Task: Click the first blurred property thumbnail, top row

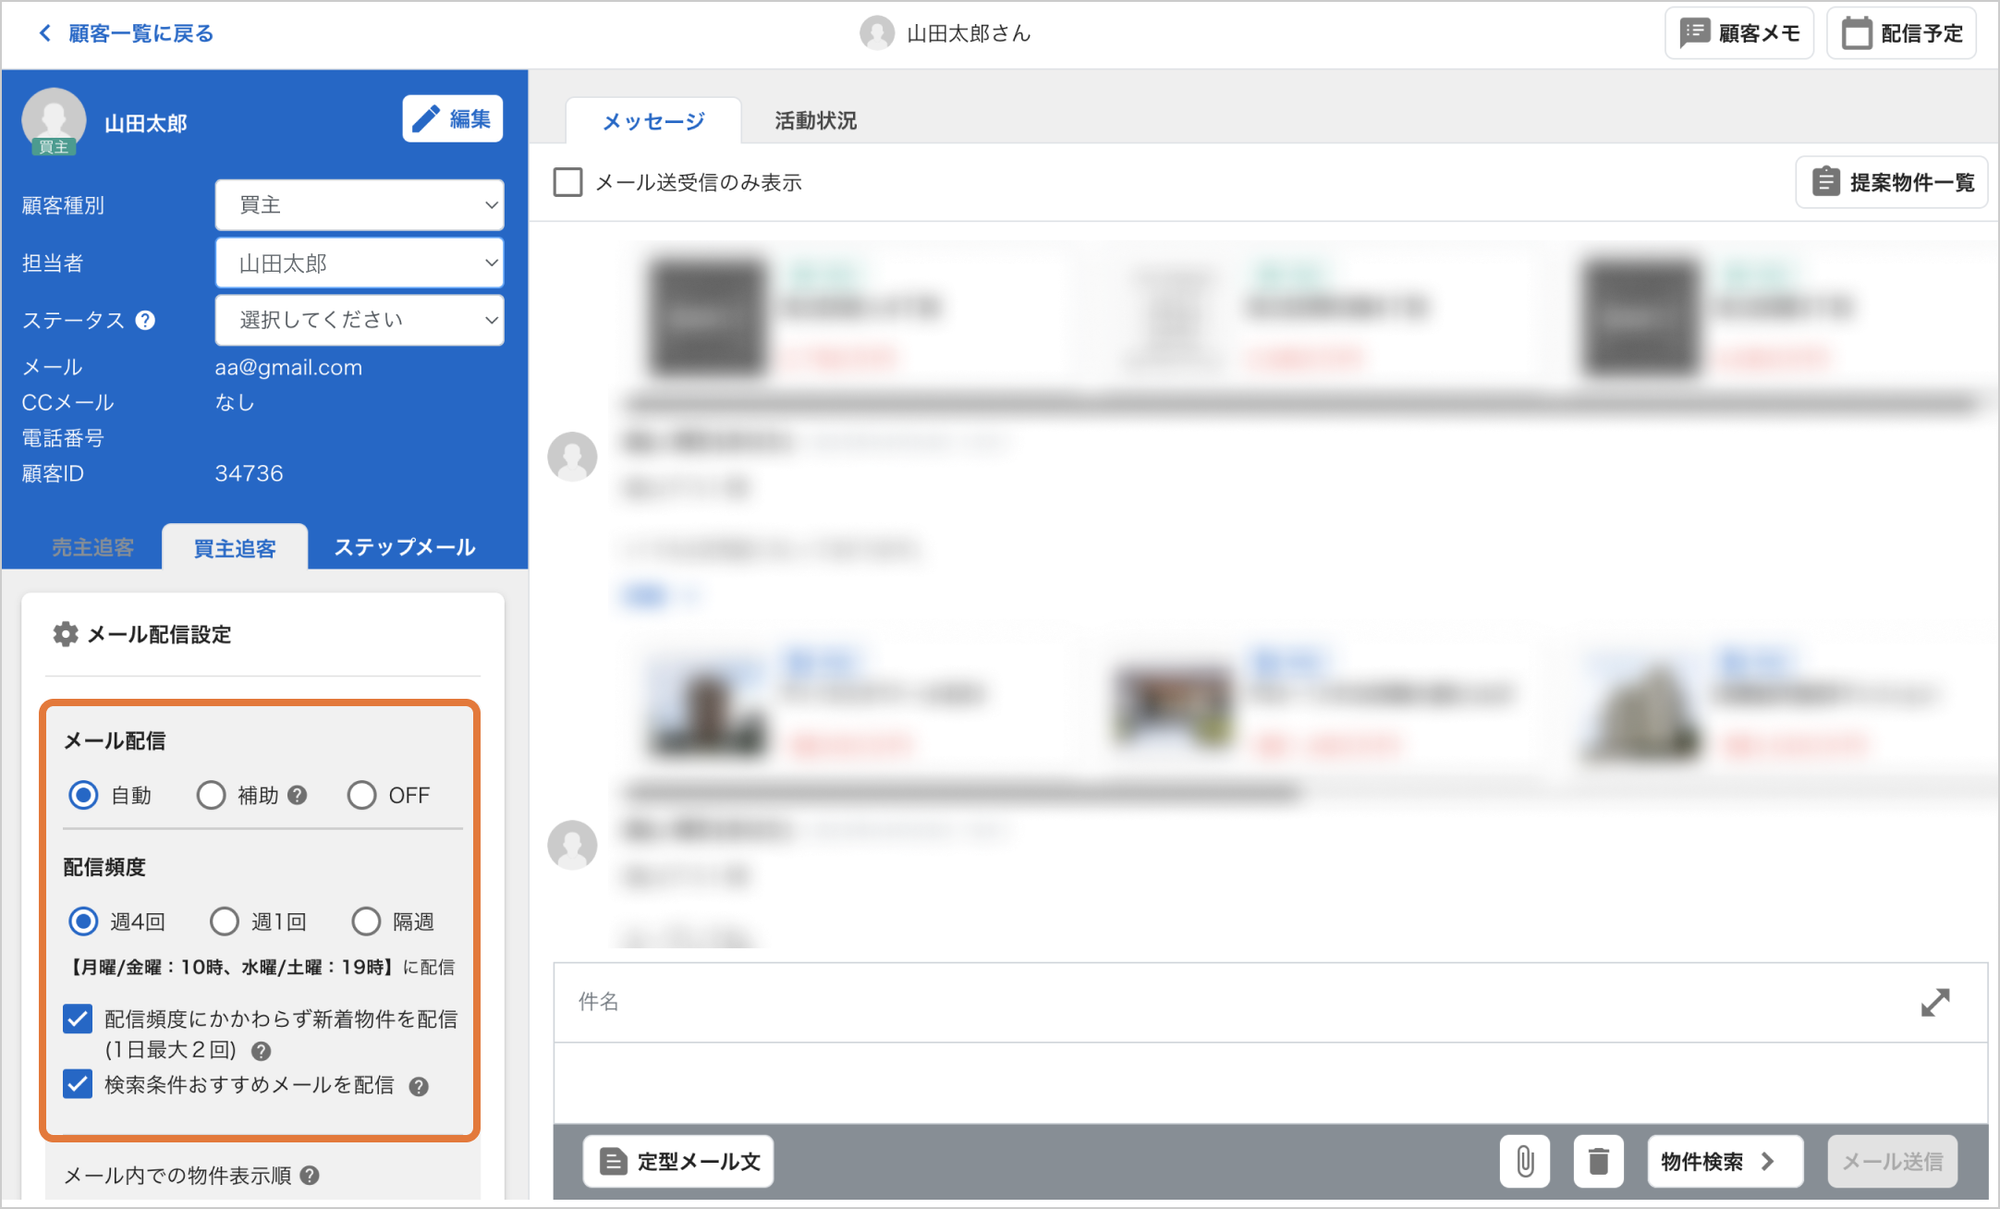Action: pyautogui.click(x=708, y=317)
